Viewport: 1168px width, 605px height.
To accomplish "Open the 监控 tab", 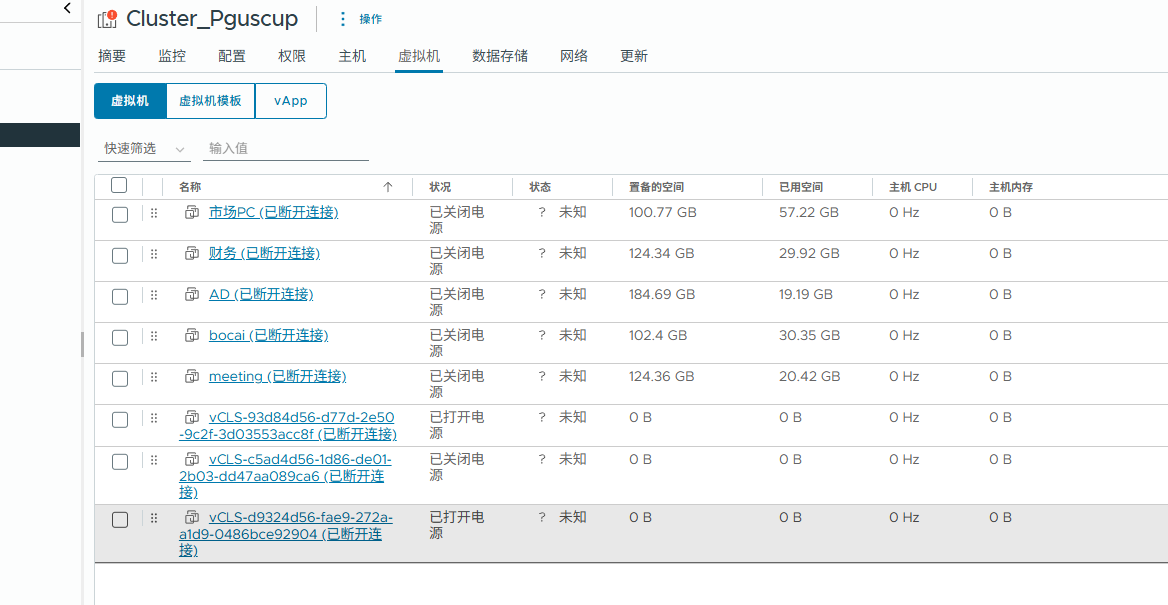I will pos(172,56).
